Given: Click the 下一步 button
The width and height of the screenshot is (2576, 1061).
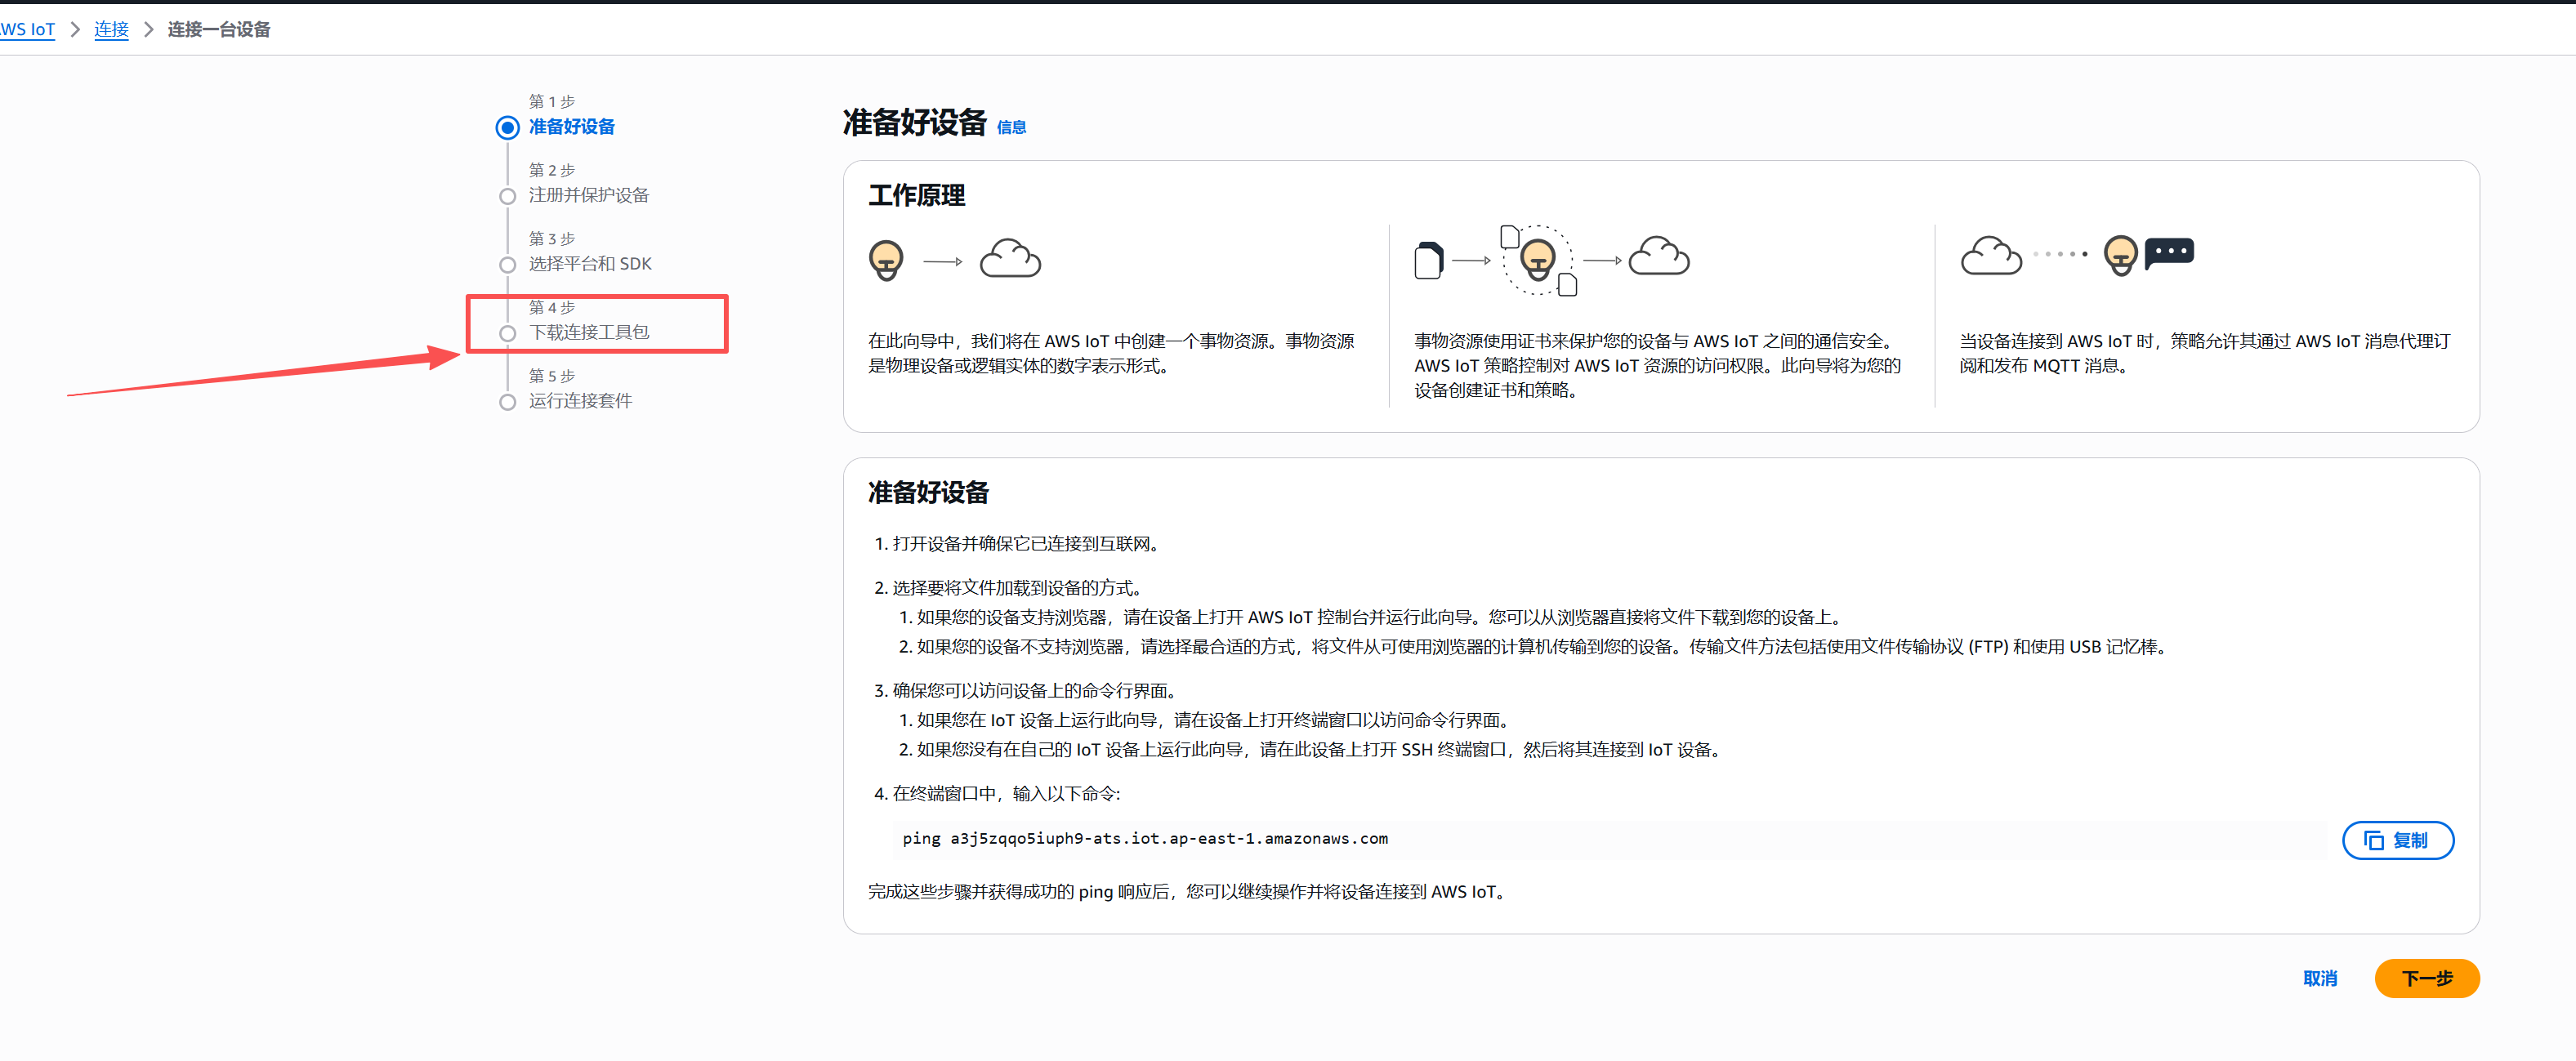Looking at the screenshot, I should click(2427, 978).
